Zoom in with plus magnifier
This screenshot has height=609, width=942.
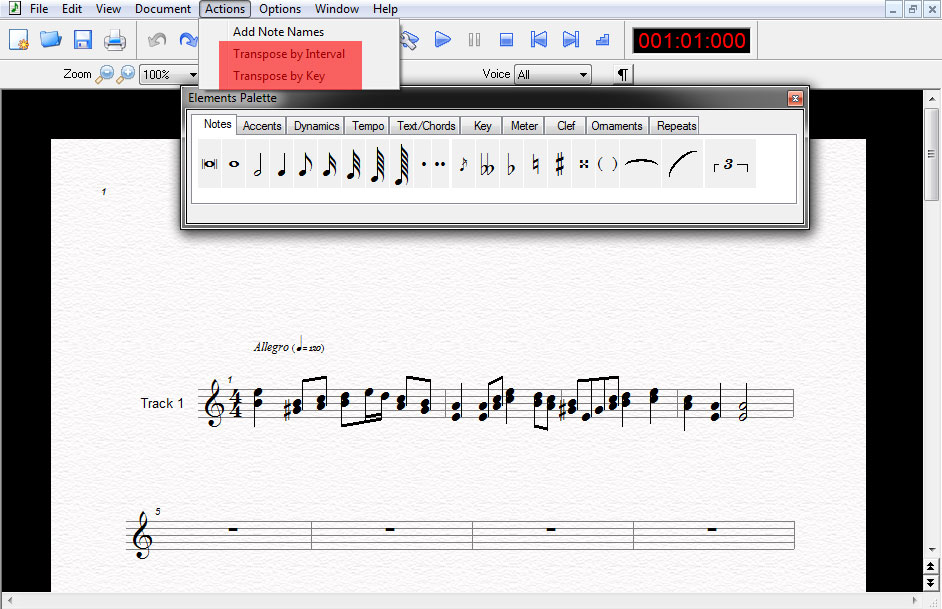(x=126, y=74)
